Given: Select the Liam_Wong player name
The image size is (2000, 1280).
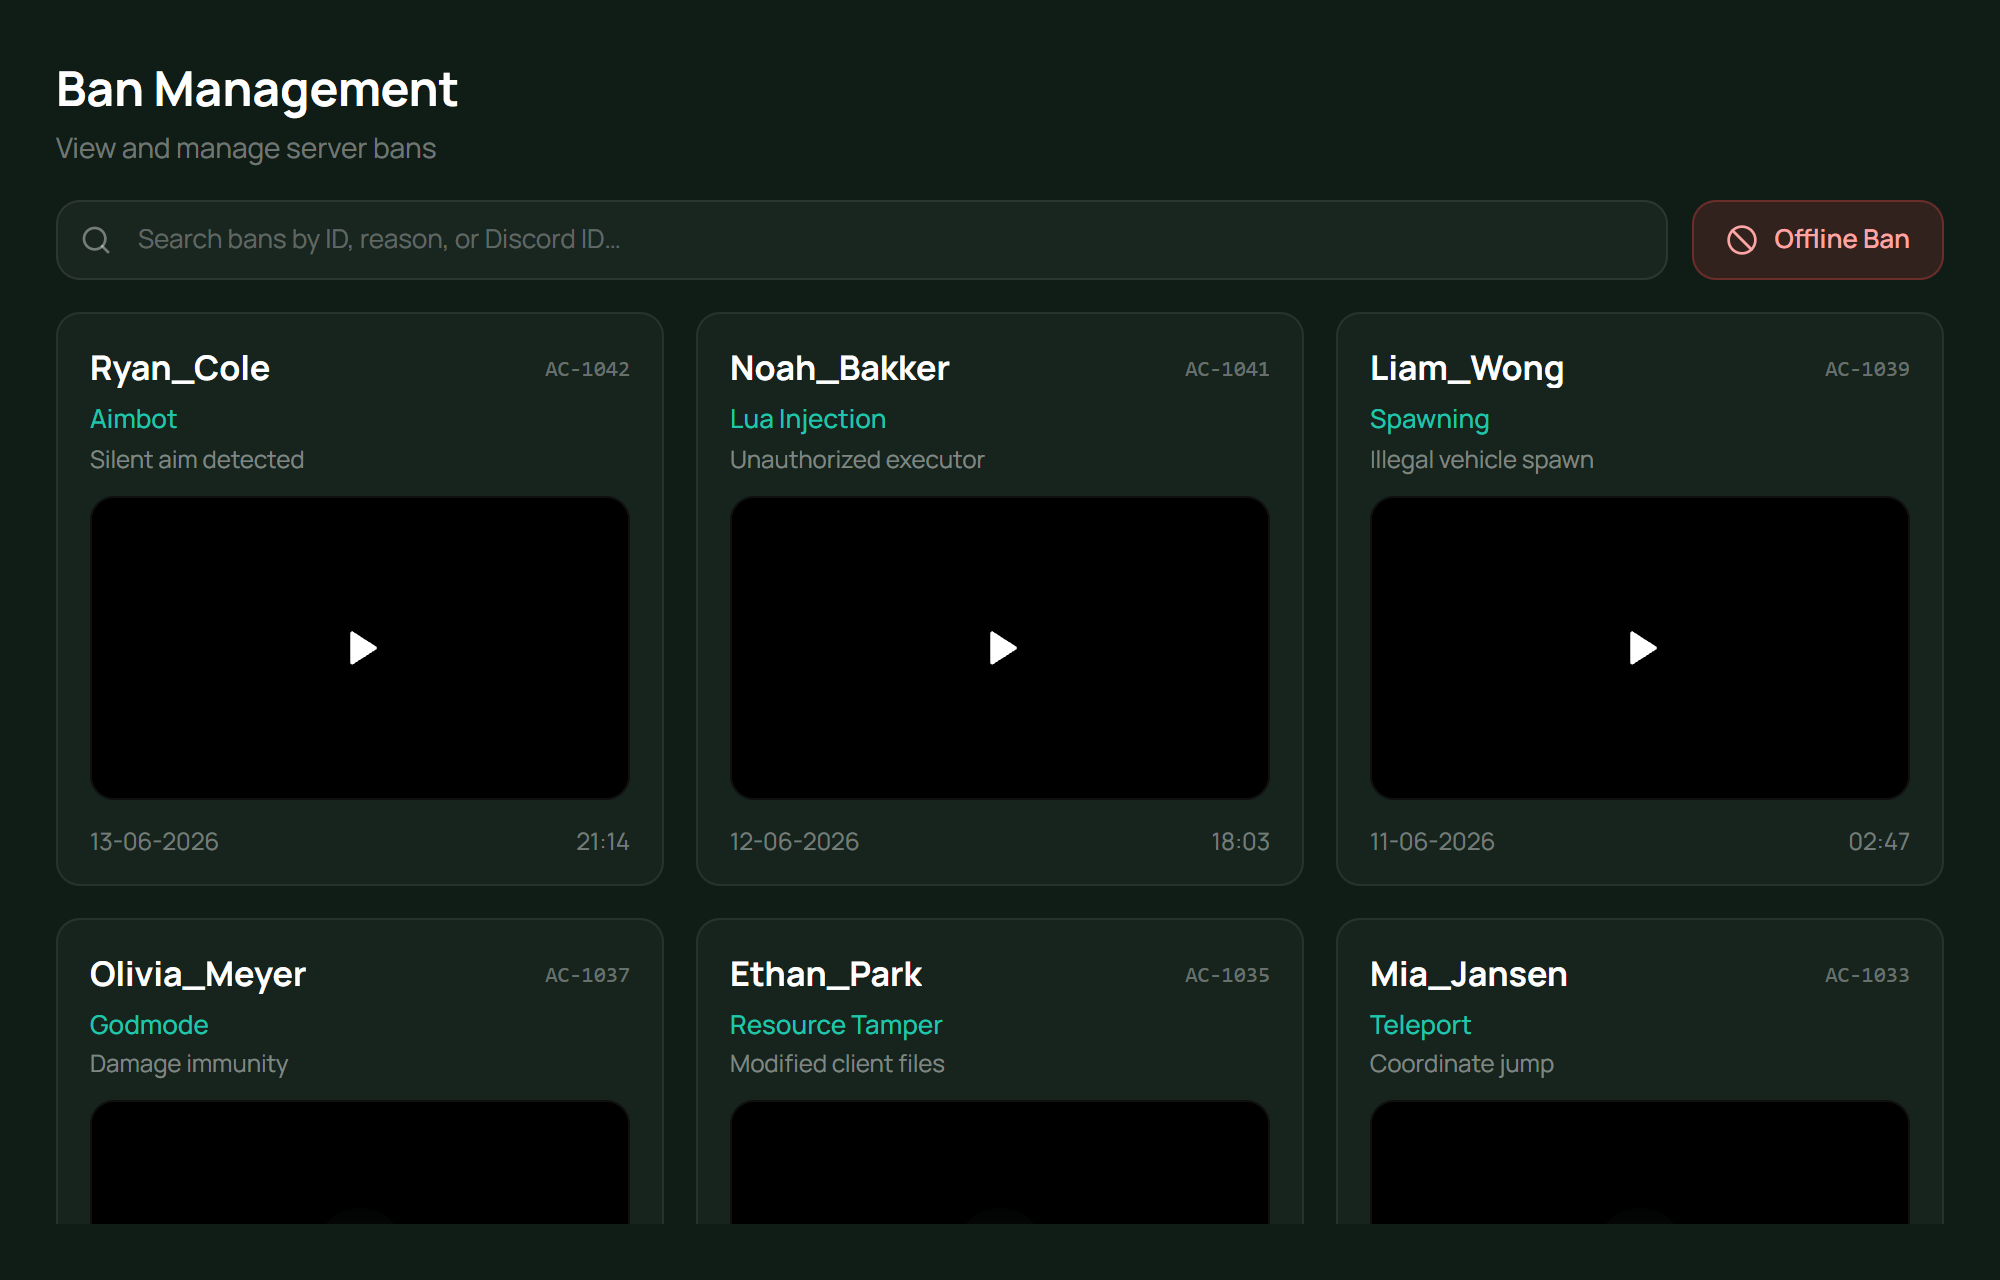Looking at the screenshot, I should 1467,369.
